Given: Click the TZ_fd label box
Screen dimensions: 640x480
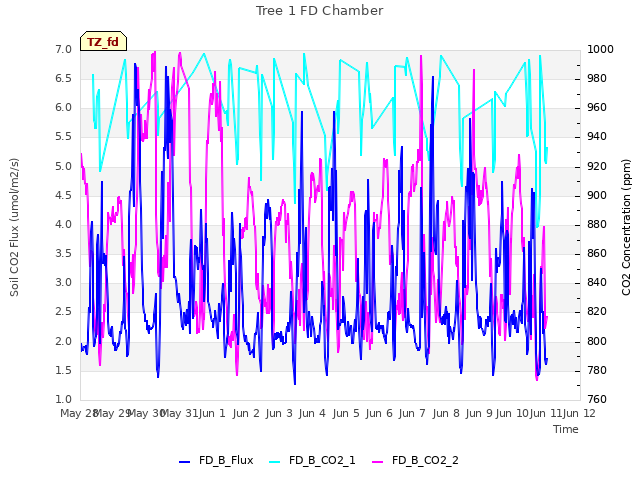Looking at the screenshot, I should (103, 41).
